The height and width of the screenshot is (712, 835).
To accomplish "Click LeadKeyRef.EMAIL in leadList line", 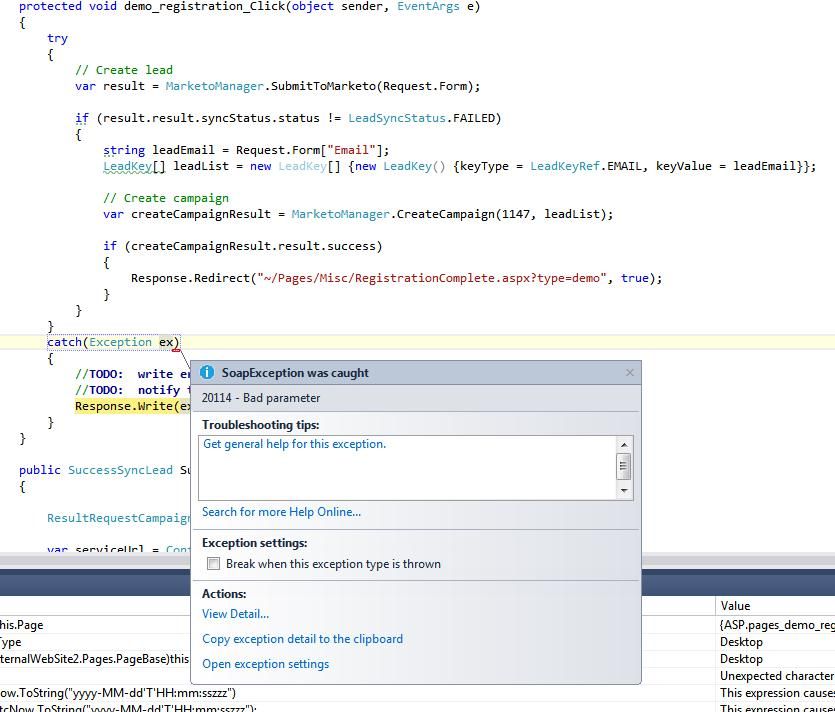I will 588,166.
